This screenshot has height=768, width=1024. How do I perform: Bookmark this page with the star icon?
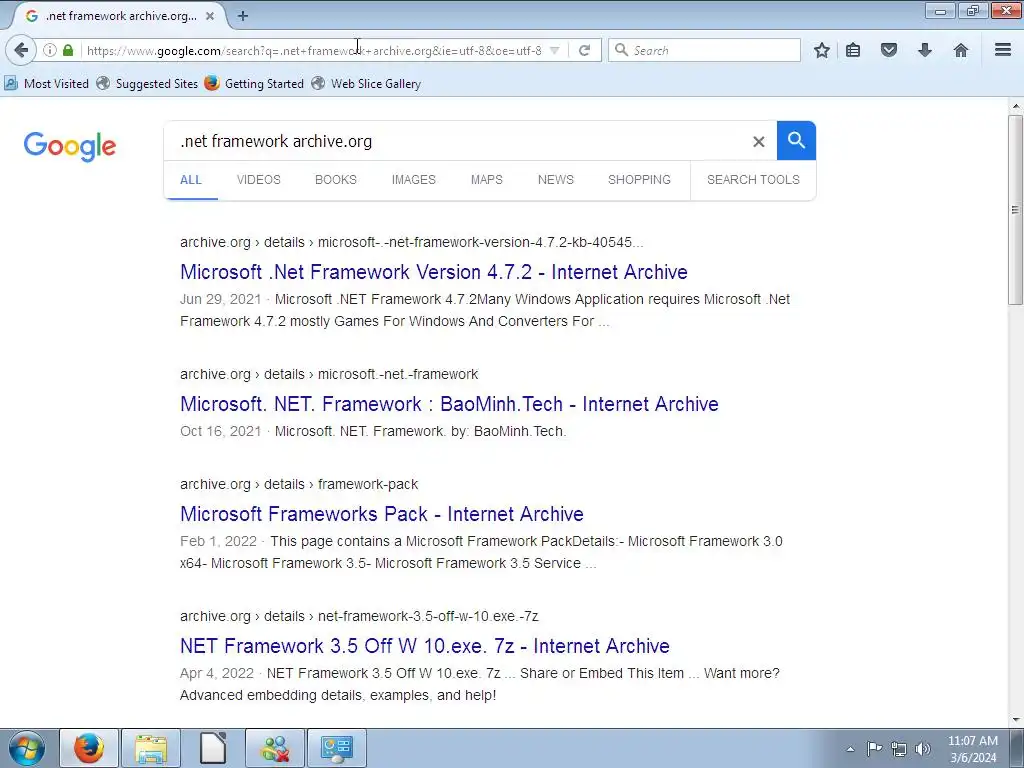pyautogui.click(x=822, y=50)
